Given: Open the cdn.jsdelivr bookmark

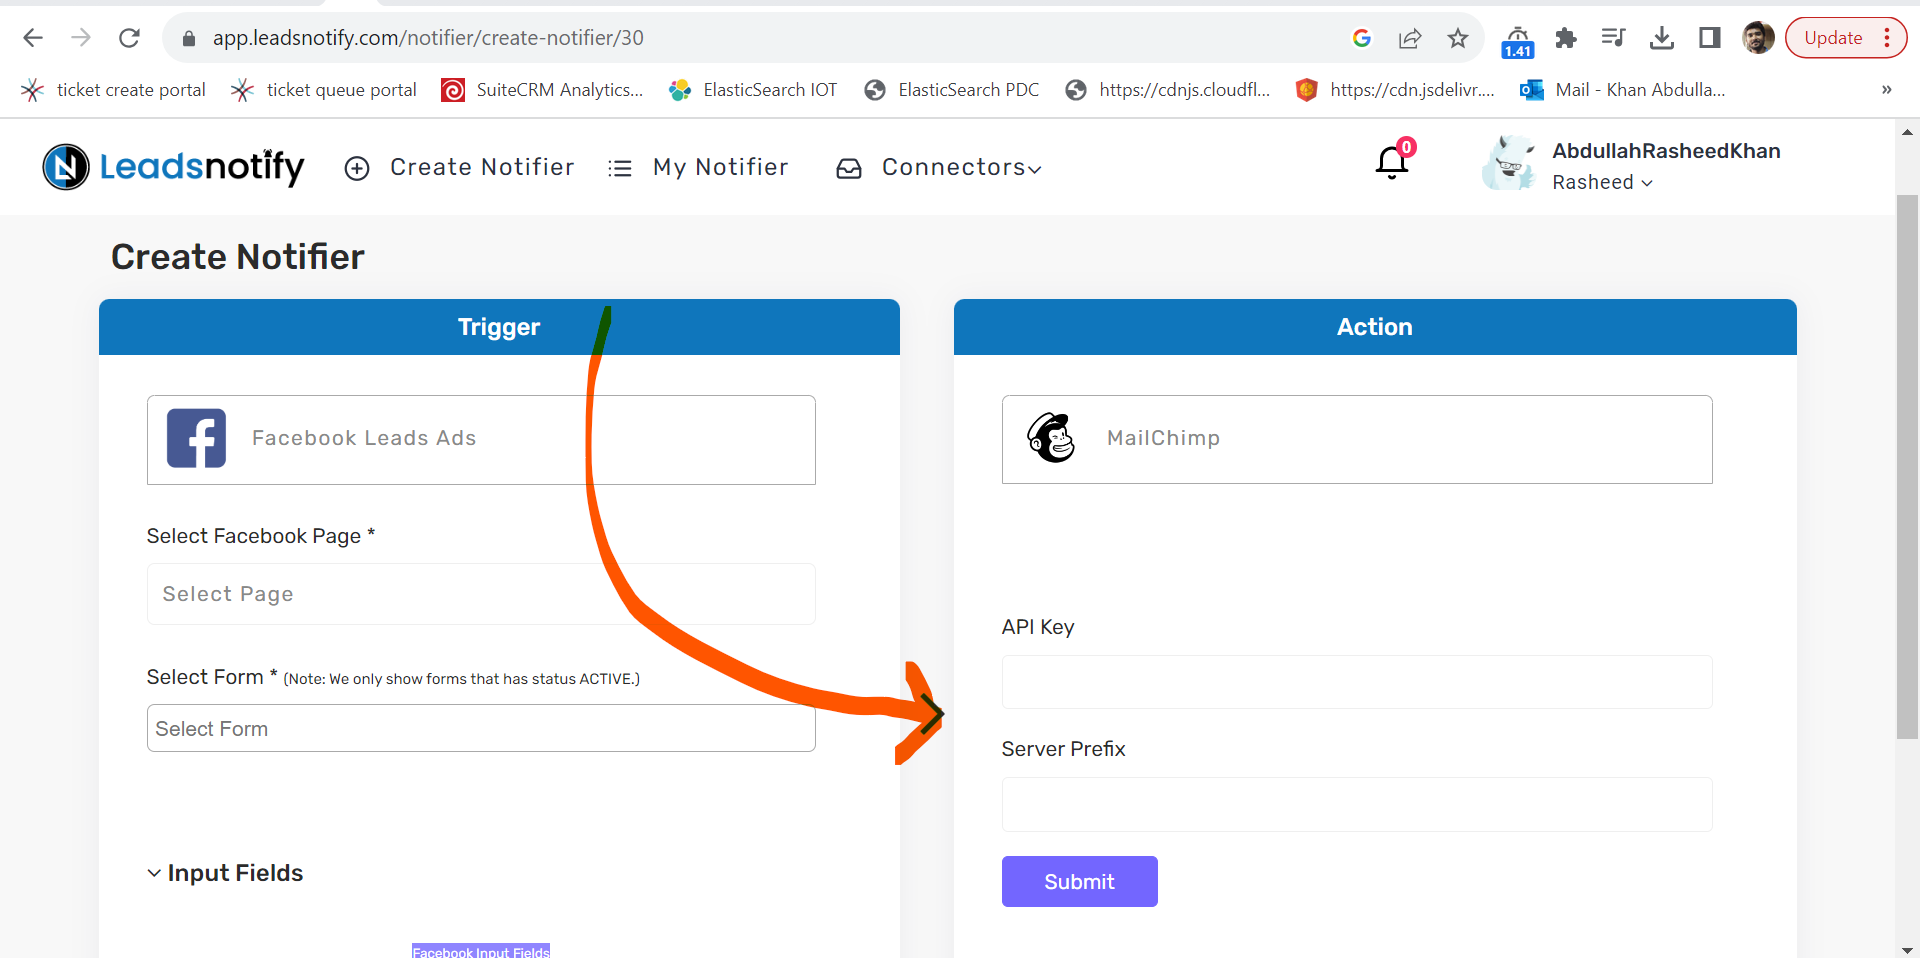Looking at the screenshot, I should pyautogui.click(x=1395, y=90).
